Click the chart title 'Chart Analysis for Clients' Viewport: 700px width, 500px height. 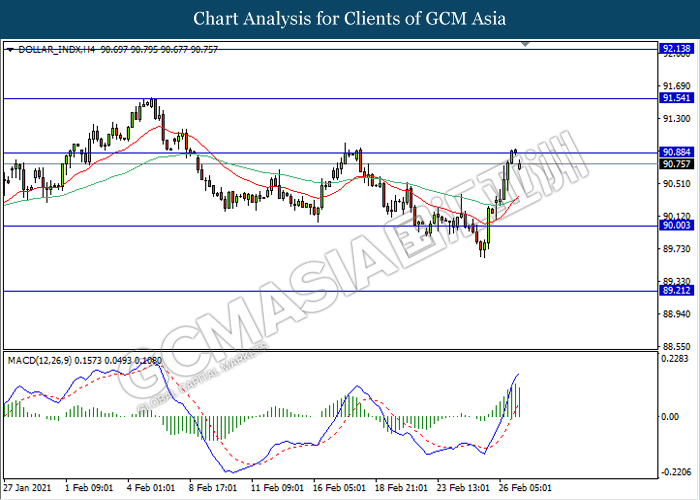349,19
